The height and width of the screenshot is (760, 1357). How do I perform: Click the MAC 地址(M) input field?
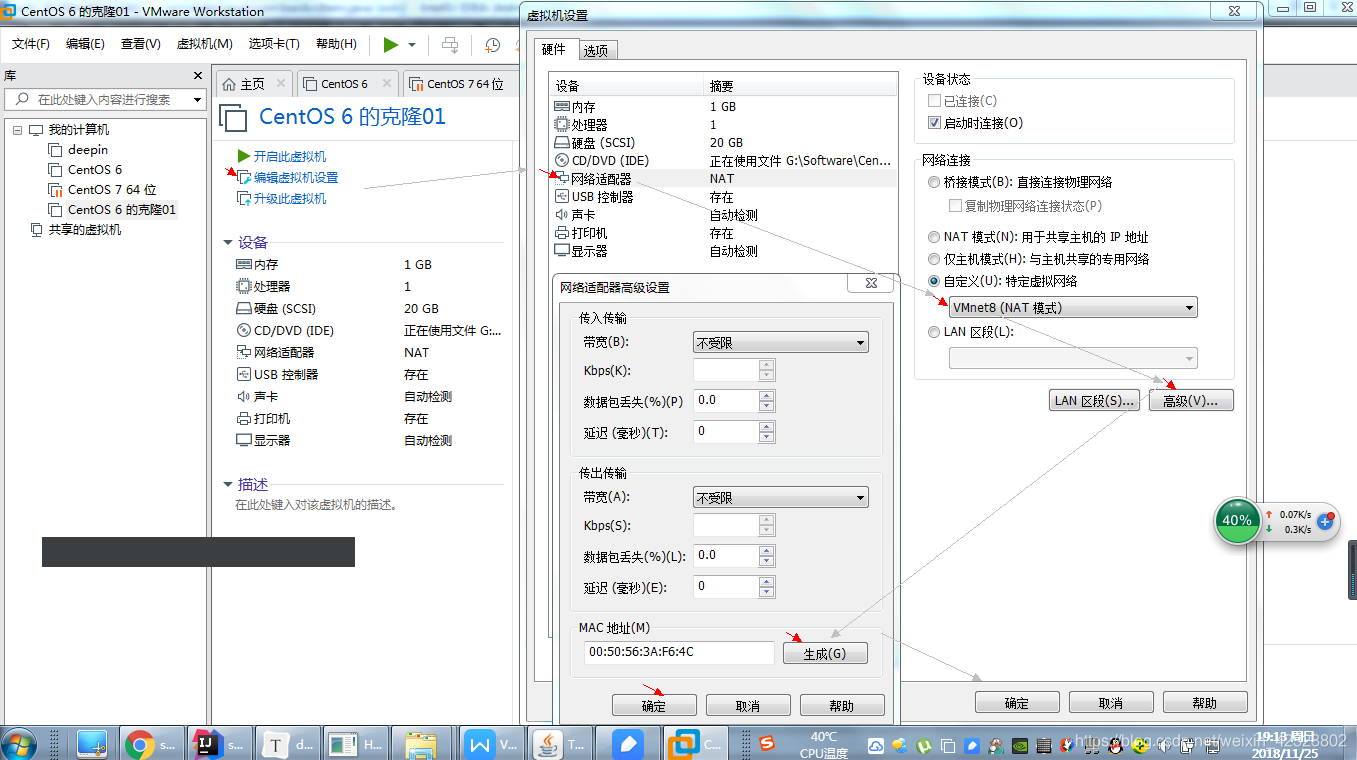679,652
